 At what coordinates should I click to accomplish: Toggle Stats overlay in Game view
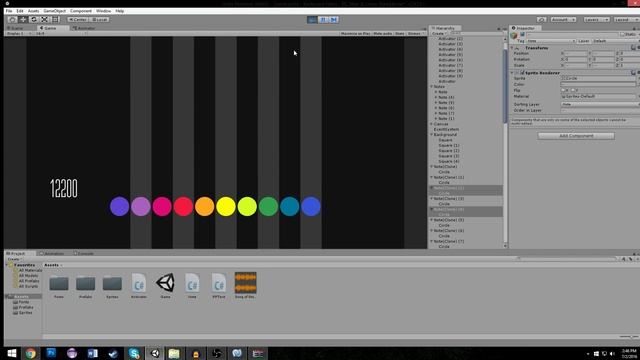400,33
